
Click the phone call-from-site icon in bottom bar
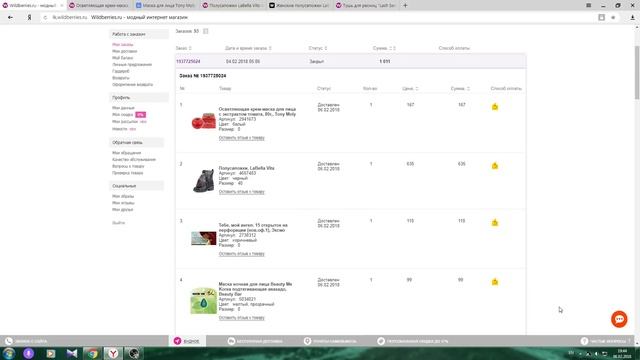[9, 341]
